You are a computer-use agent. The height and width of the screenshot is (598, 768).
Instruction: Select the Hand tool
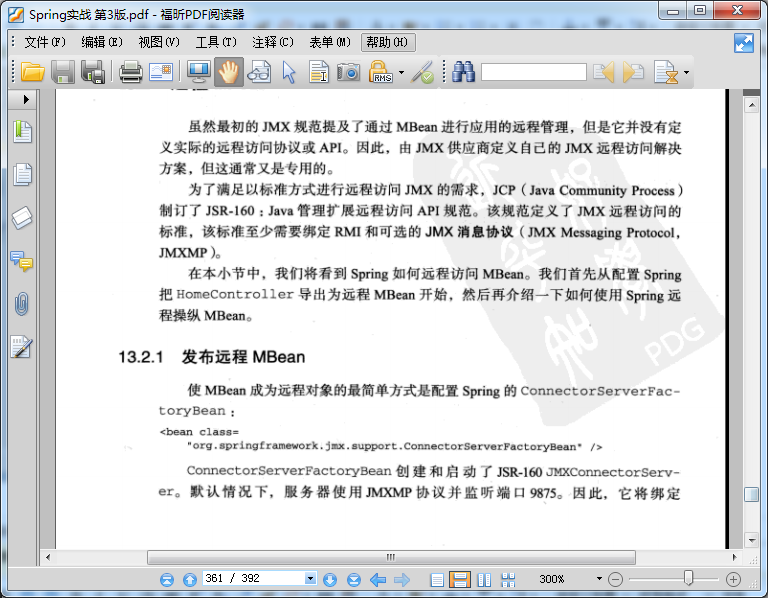[228, 72]
